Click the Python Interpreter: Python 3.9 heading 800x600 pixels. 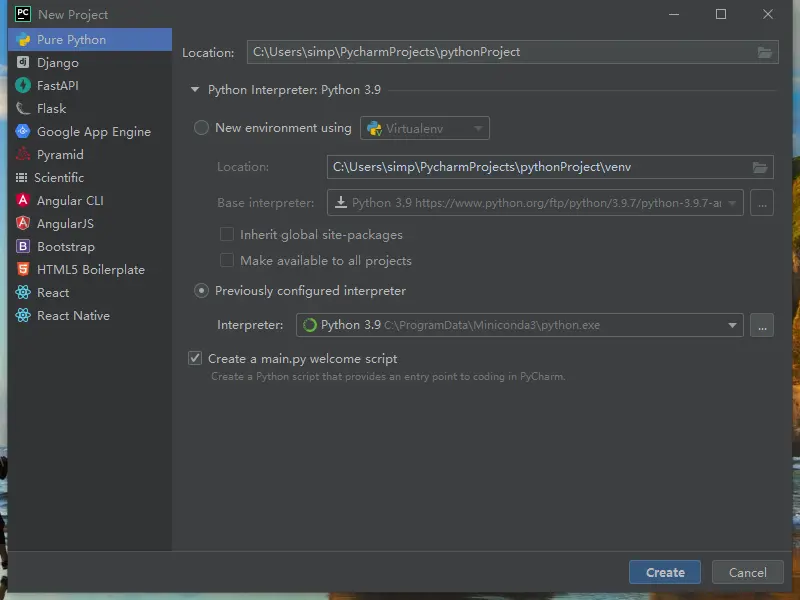point(294,90)
